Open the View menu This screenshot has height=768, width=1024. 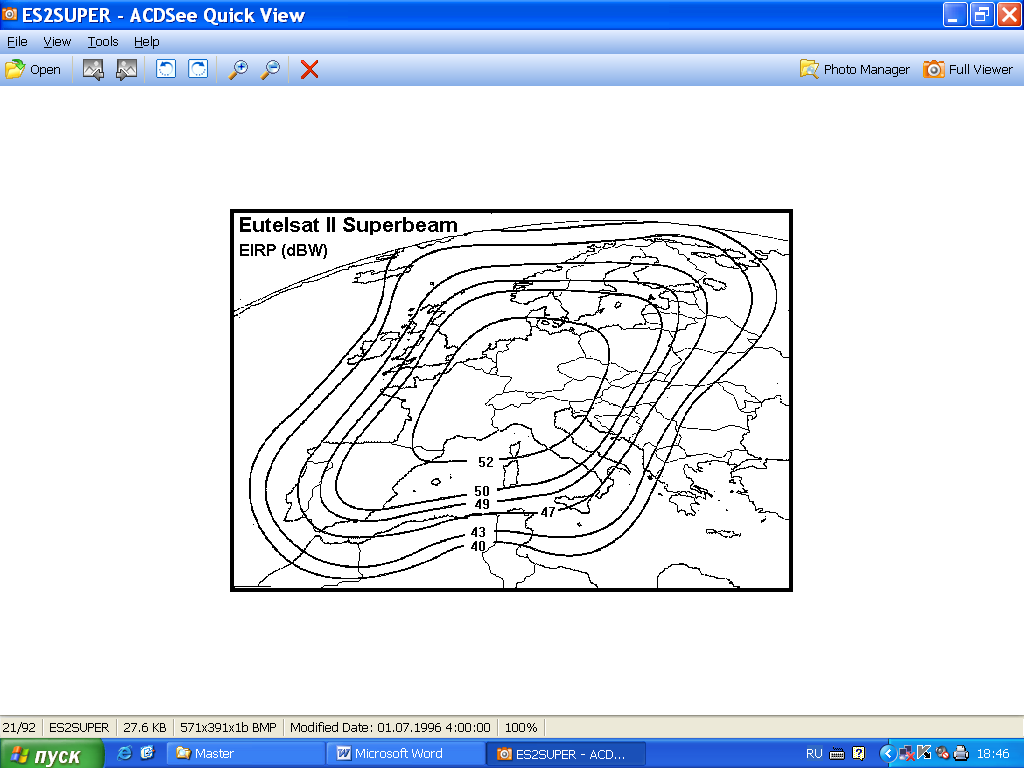[57, 42]
